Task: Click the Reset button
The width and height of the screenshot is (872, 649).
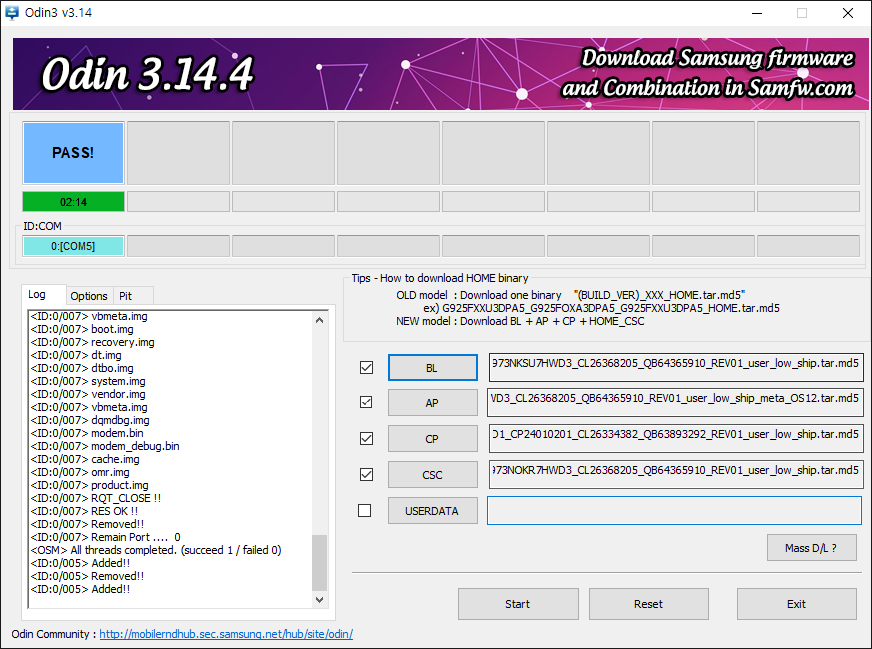Action: point(648,604)
